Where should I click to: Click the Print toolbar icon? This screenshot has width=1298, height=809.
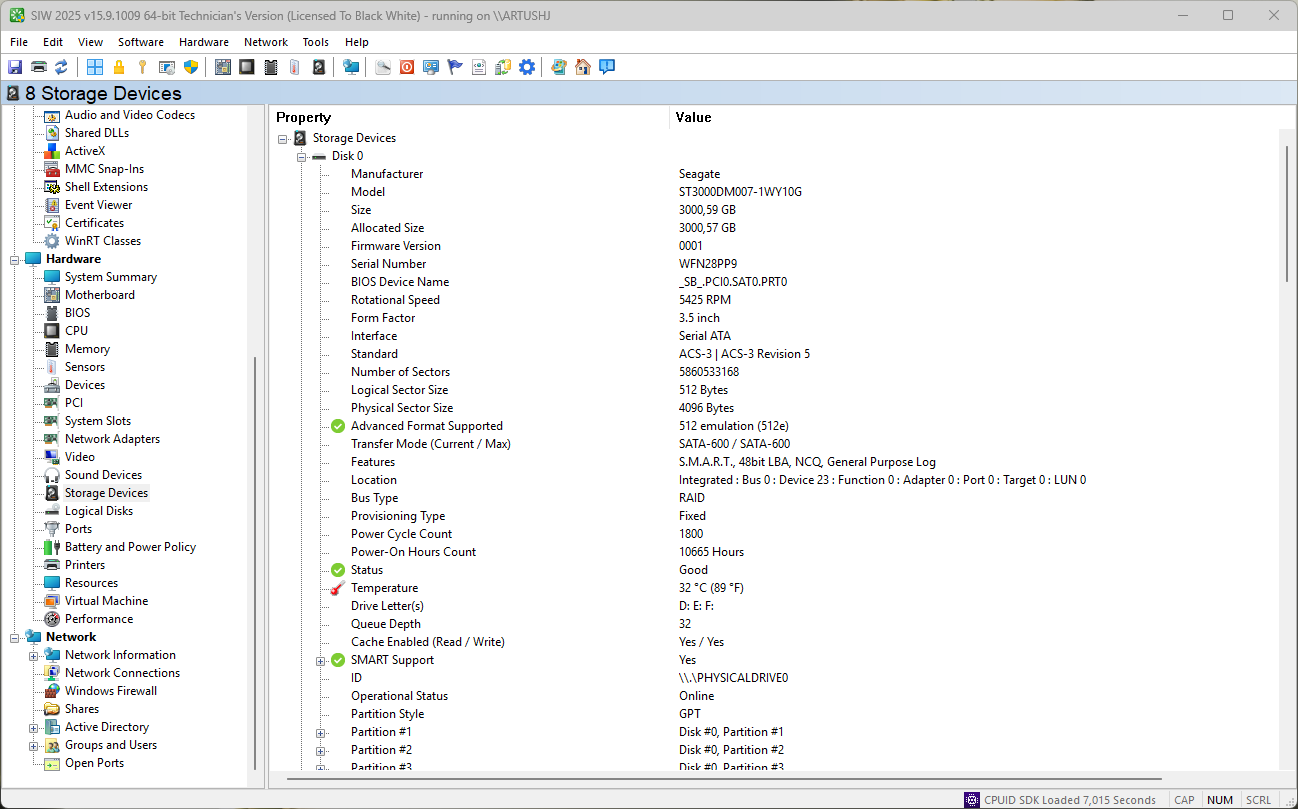pyautogui.click(x=39, y=67)
